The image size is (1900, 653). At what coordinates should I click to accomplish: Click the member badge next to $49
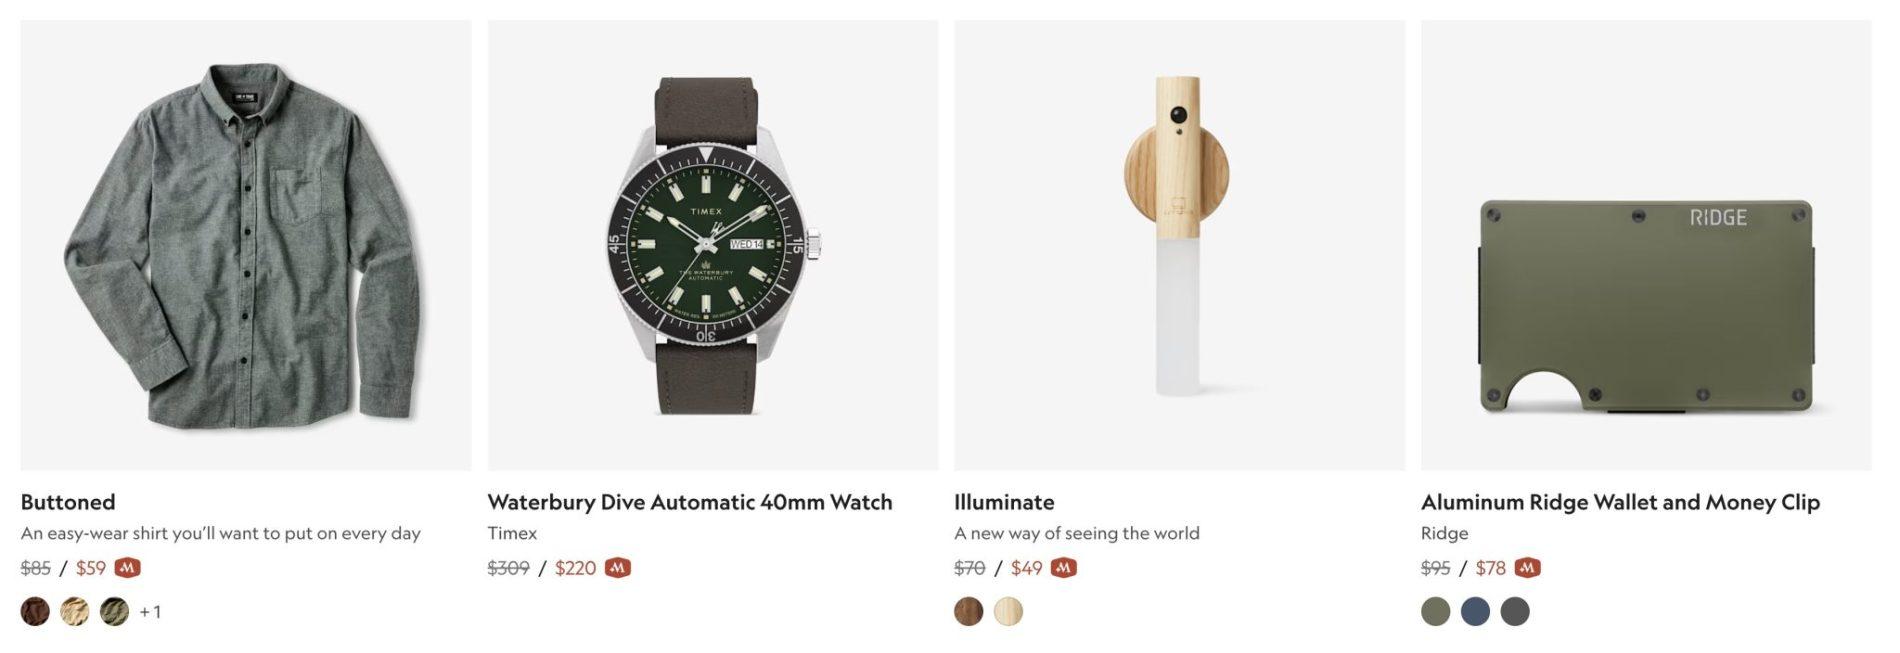point(1064,568)
